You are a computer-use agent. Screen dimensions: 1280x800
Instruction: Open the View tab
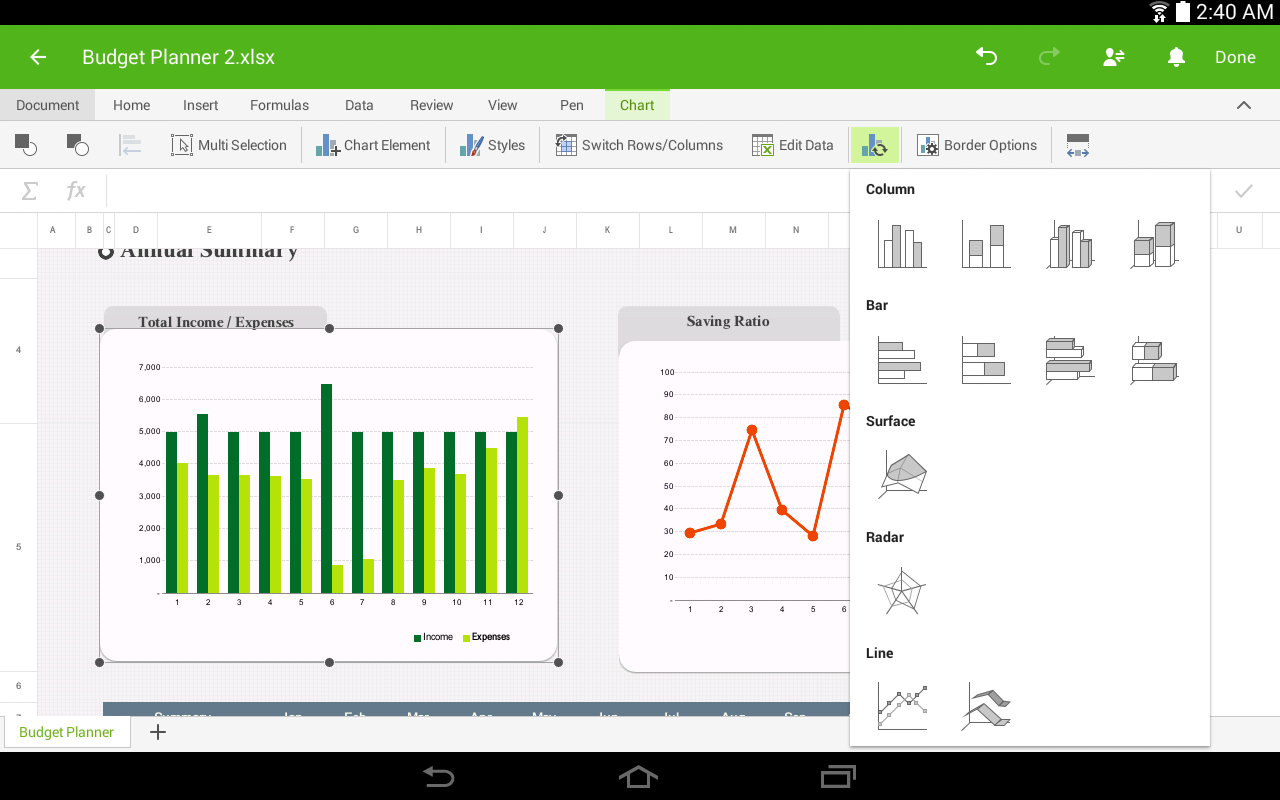click(x=502, y=105)
